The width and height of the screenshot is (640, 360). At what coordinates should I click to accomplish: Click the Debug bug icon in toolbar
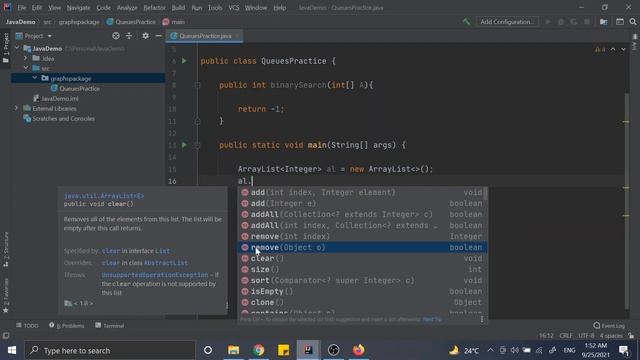(x=561, y=22)
